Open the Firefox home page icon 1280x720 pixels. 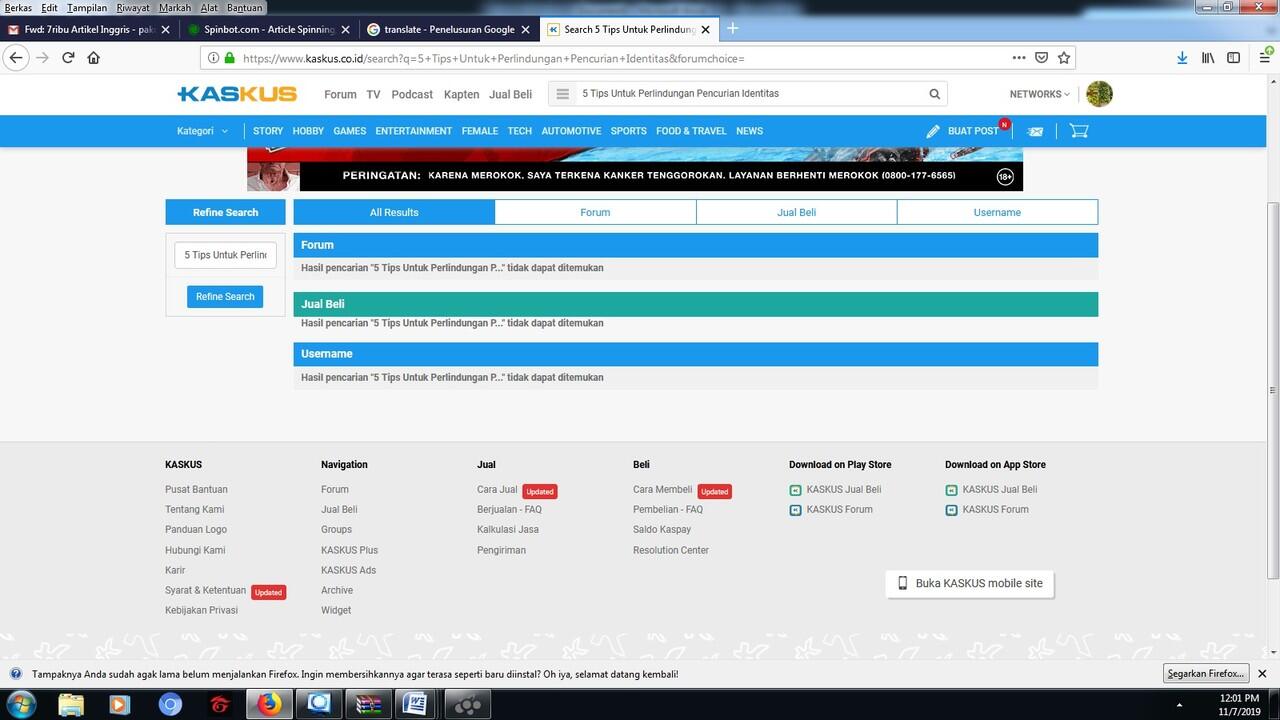coord(94,58)
